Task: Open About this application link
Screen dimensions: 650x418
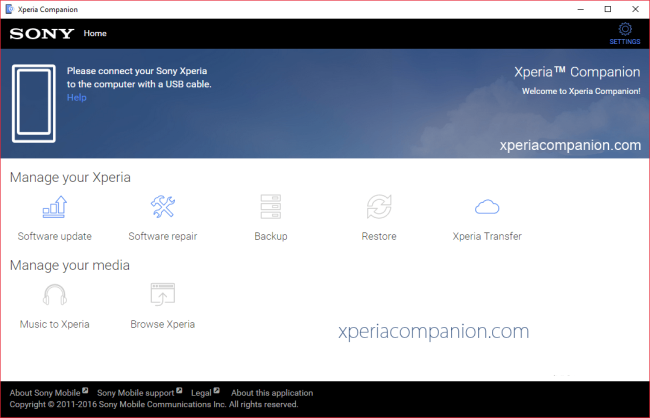Action: click(x=272, y=393)
